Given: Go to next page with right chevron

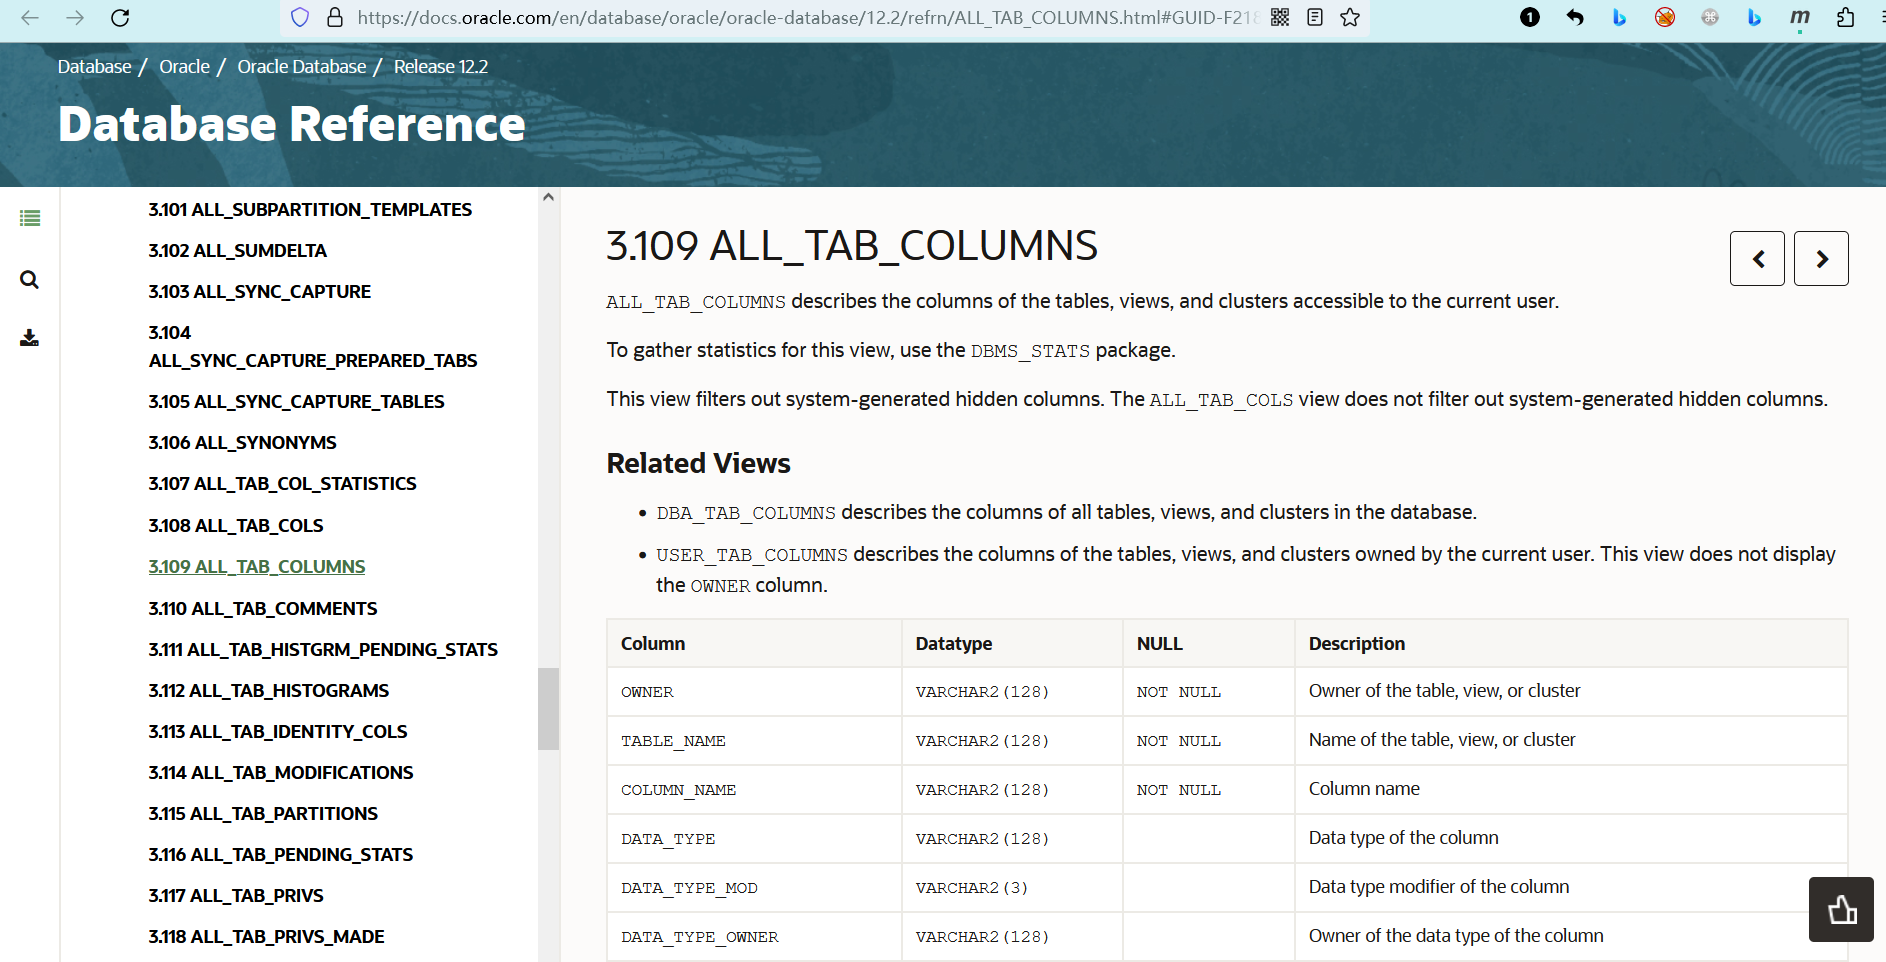Looking at the screenshot, I should [x=1821, y=259].
